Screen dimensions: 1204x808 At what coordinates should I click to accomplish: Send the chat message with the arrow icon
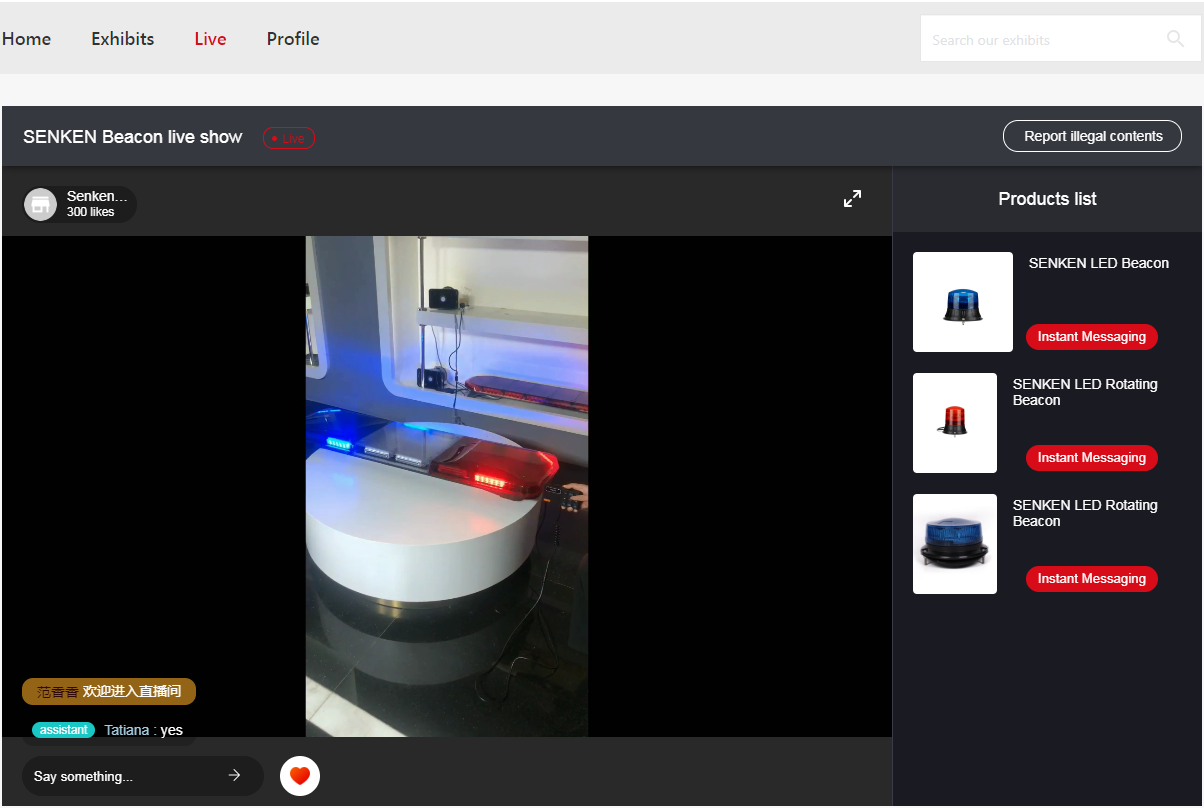point(234,775)
